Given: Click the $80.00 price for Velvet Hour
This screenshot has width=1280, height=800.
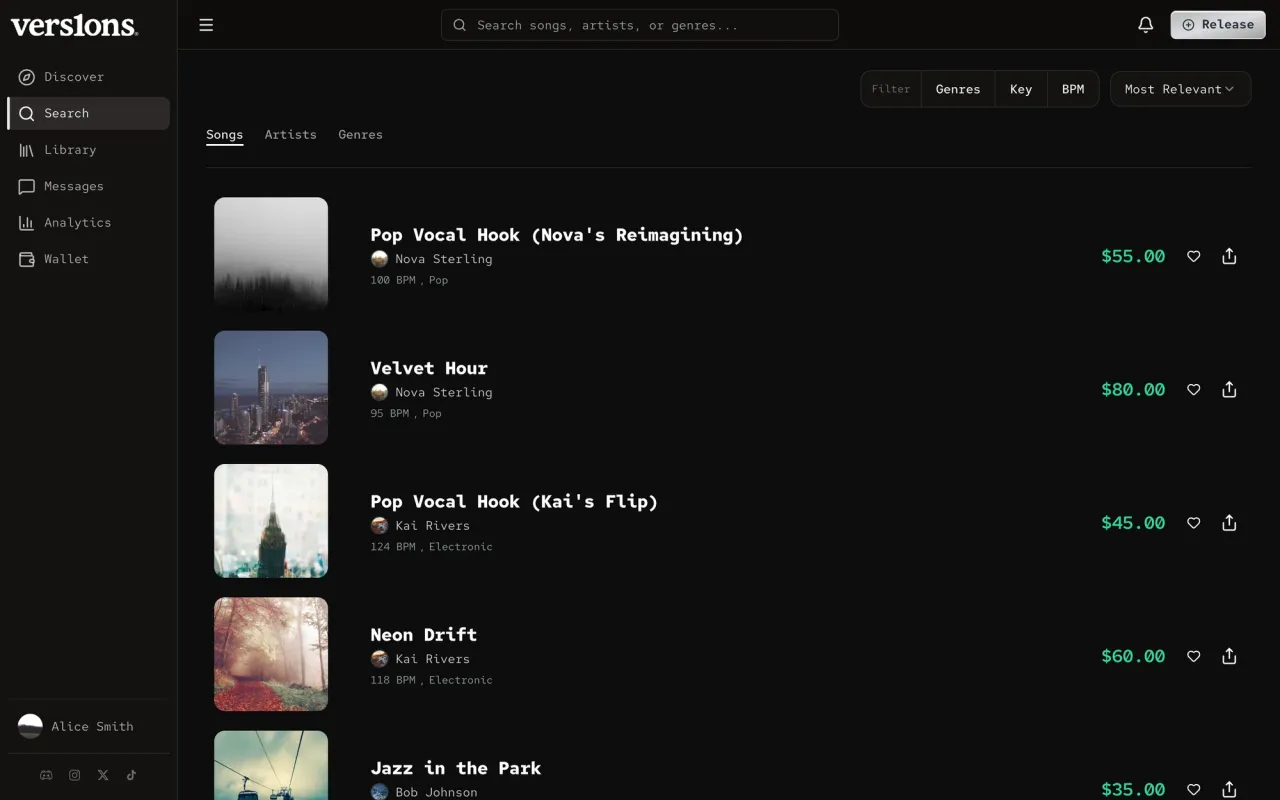Looking at the screenshot, I should pos(1133,389).
